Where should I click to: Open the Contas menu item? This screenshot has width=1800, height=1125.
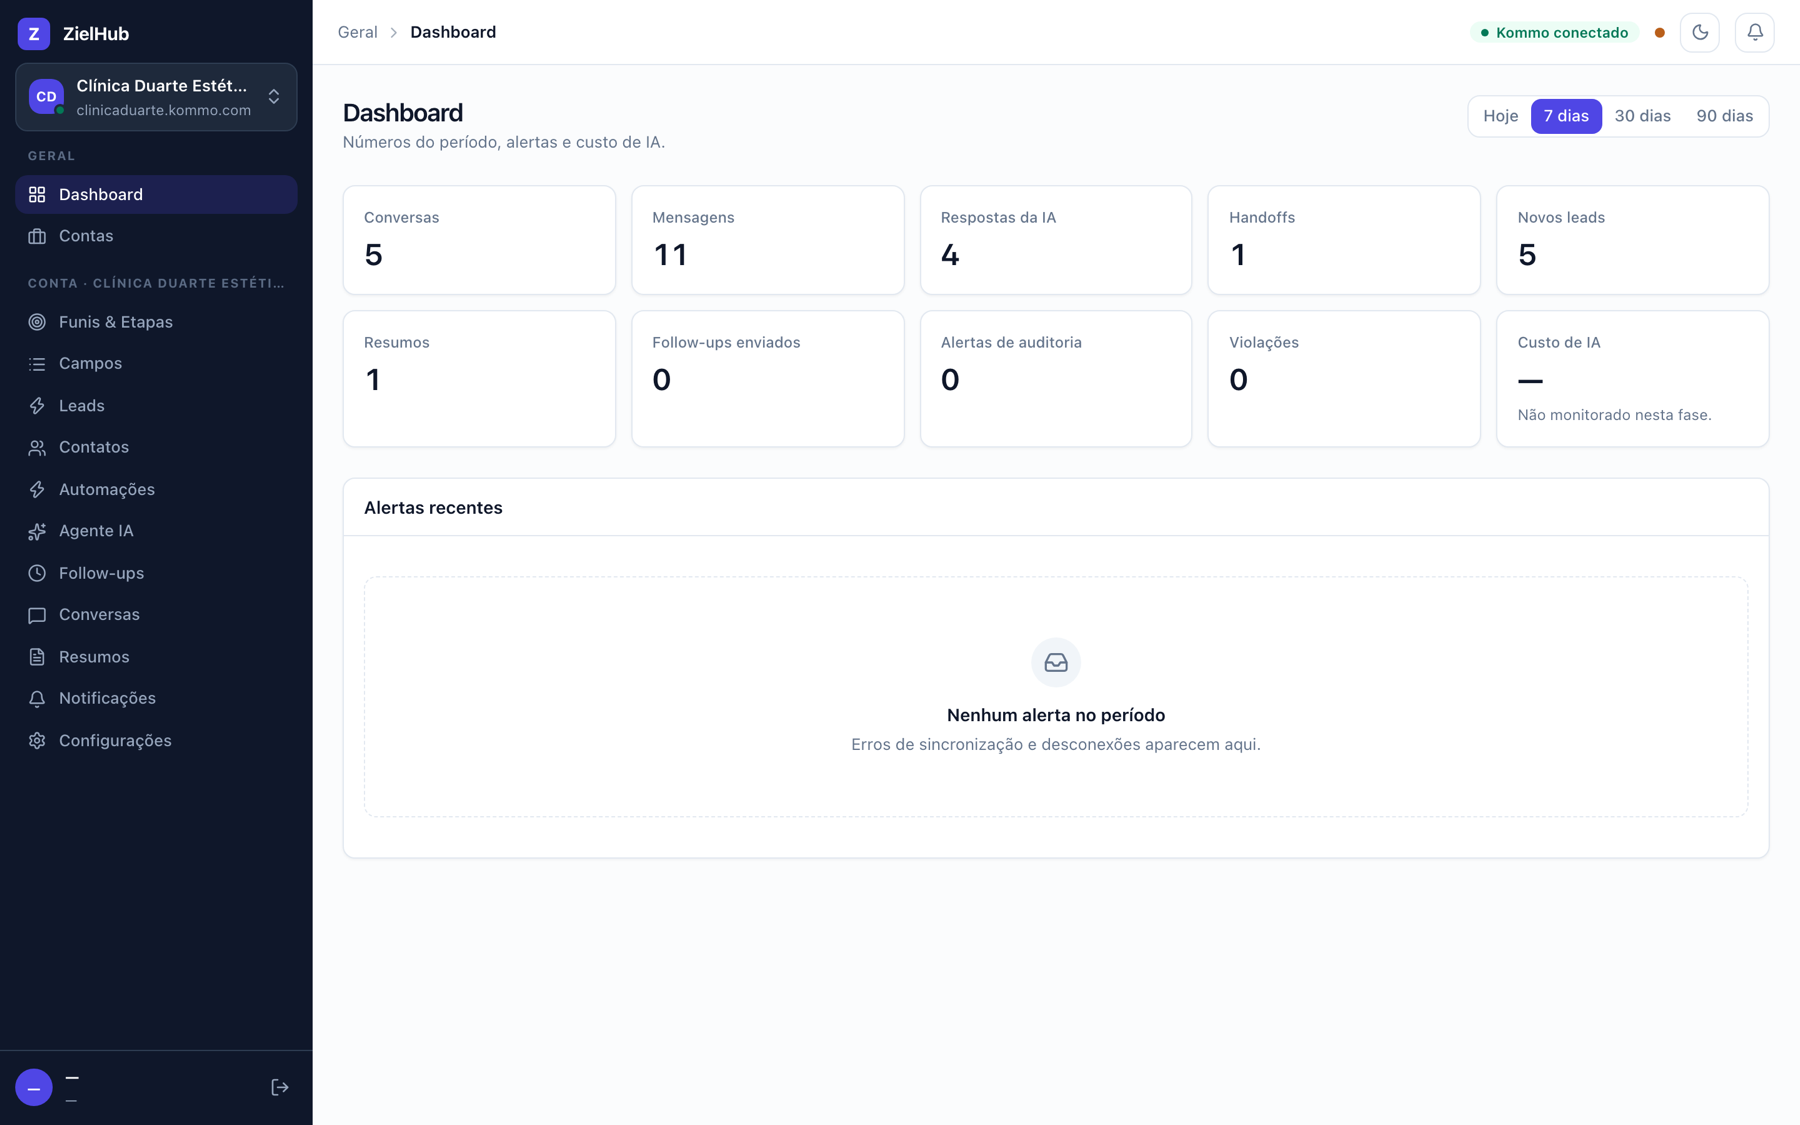pos(156,237)
